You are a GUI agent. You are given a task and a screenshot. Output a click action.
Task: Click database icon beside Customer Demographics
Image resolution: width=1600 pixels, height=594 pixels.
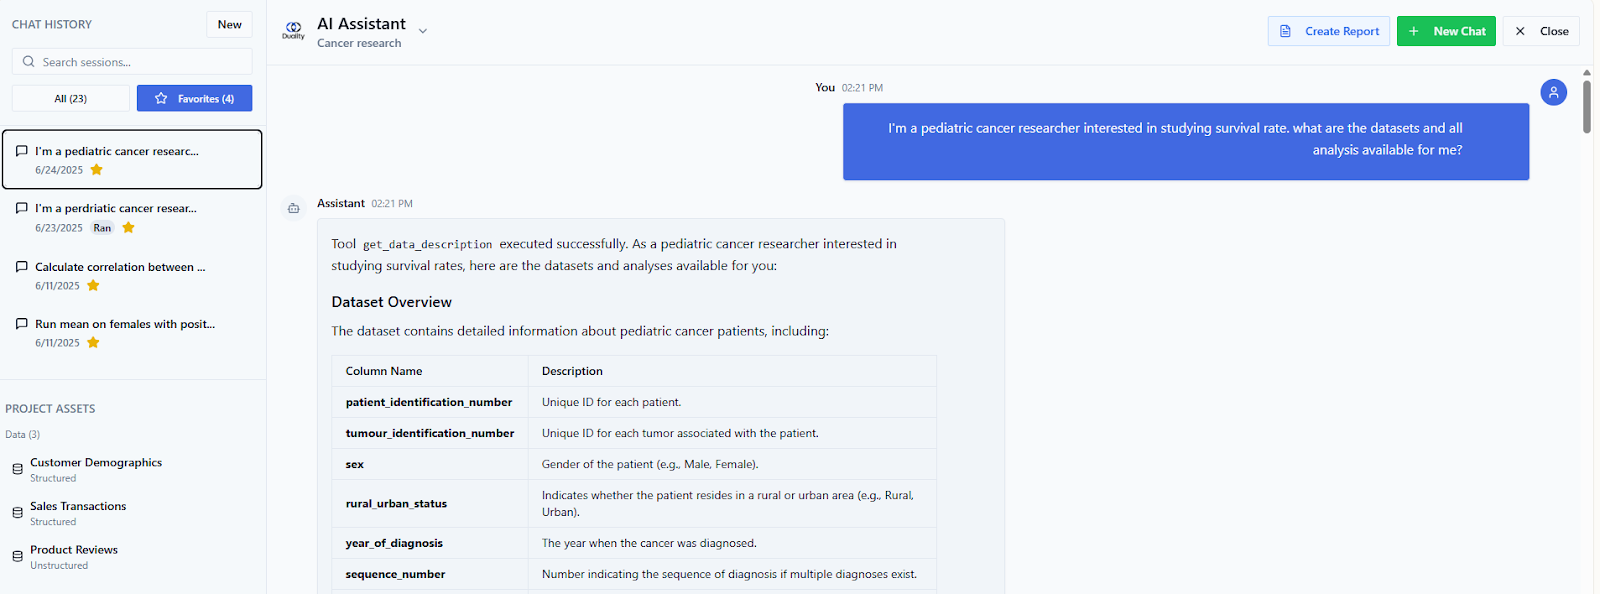click(x=17, y=469)
